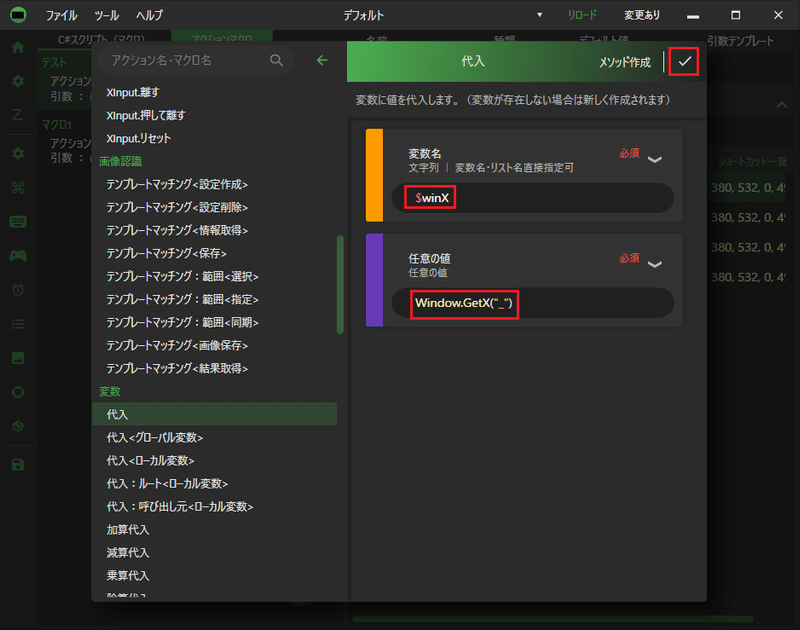800x630 pixels.
Task: Click the 変数 category heading
Action: [110, 391]
